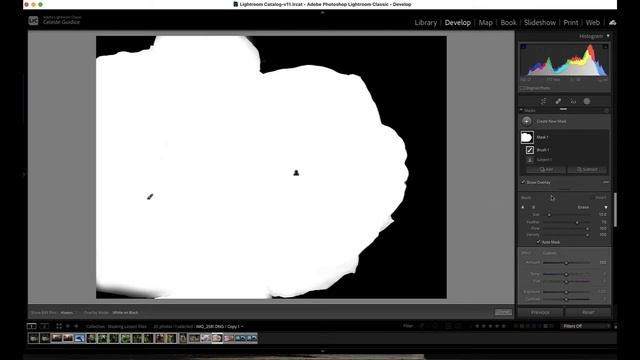640x360 pixels.
Task: Click the Lightroom Classic logo identity plate
Action: [33, 20]
